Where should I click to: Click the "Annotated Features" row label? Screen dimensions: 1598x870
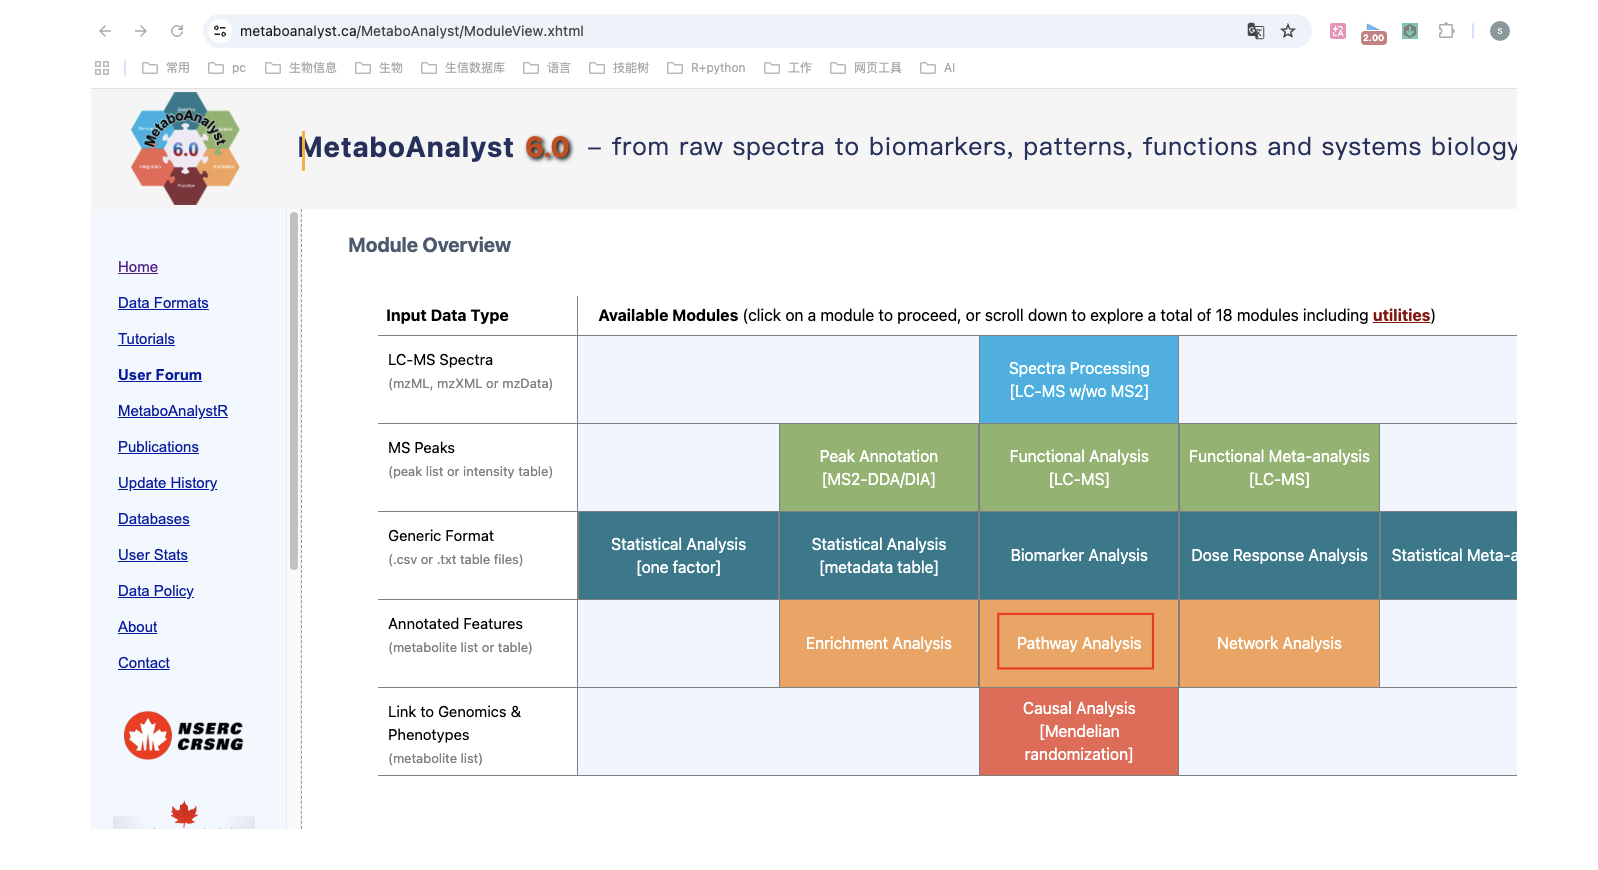[455, 624]
